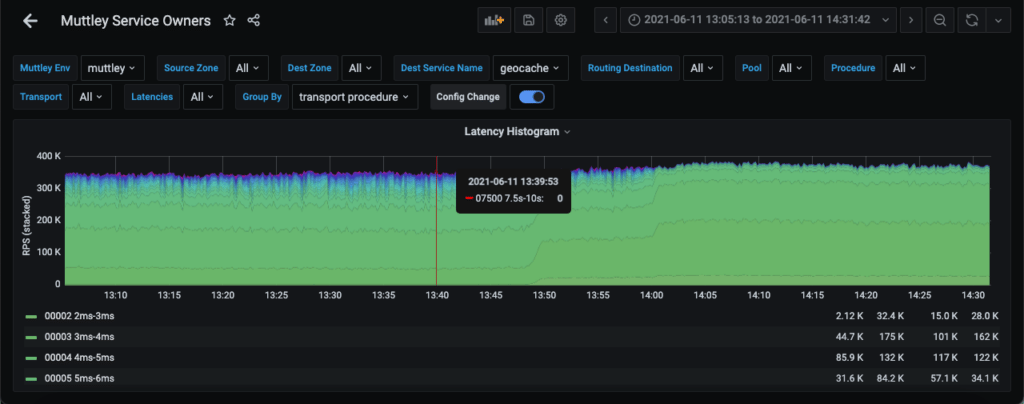
Task: Click the 00005 5ms-6ms color swatch
Action: pyautogui.click(x=32, y=377)
